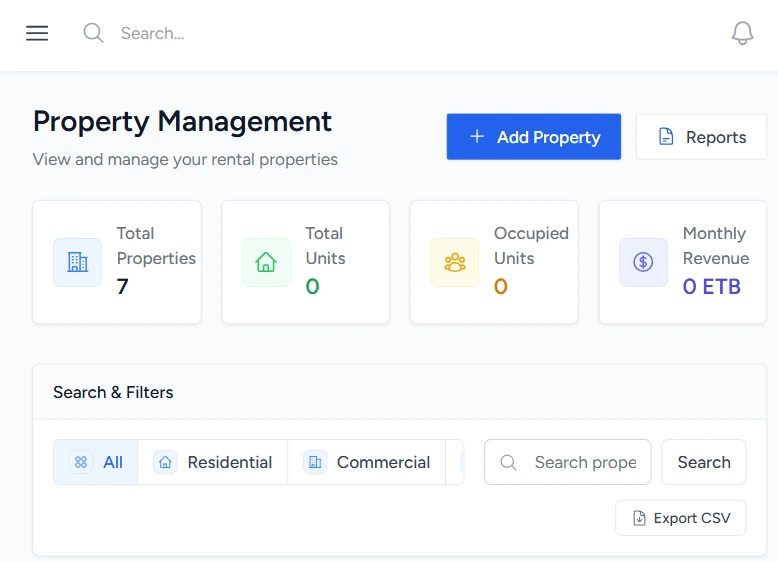Focus the Search properties input

click(x=568, y=462)
